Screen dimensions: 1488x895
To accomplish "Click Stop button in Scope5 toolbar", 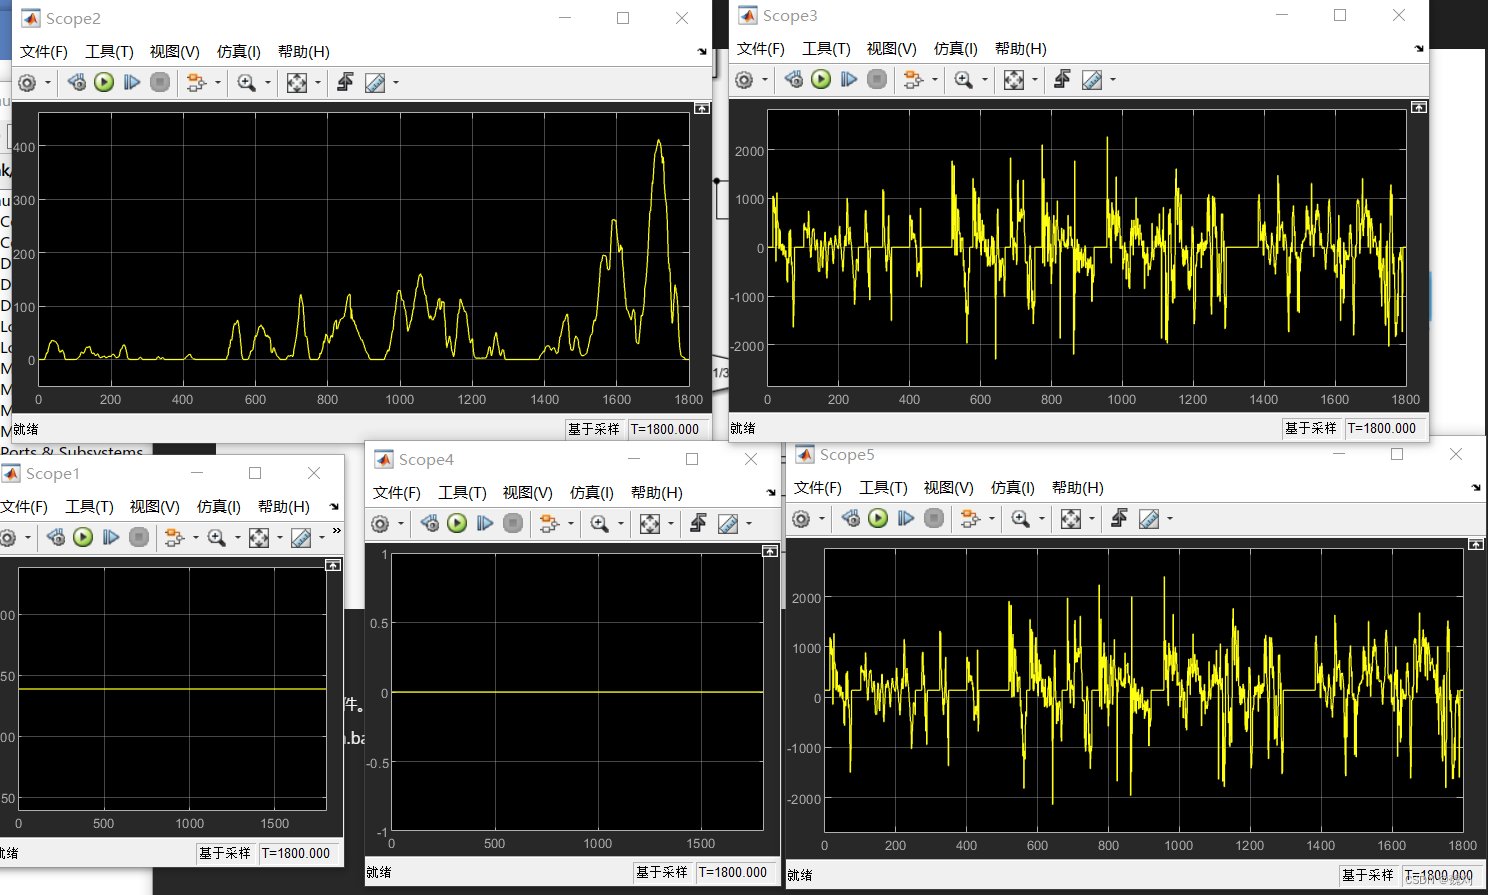I will [x=934, y=518].
